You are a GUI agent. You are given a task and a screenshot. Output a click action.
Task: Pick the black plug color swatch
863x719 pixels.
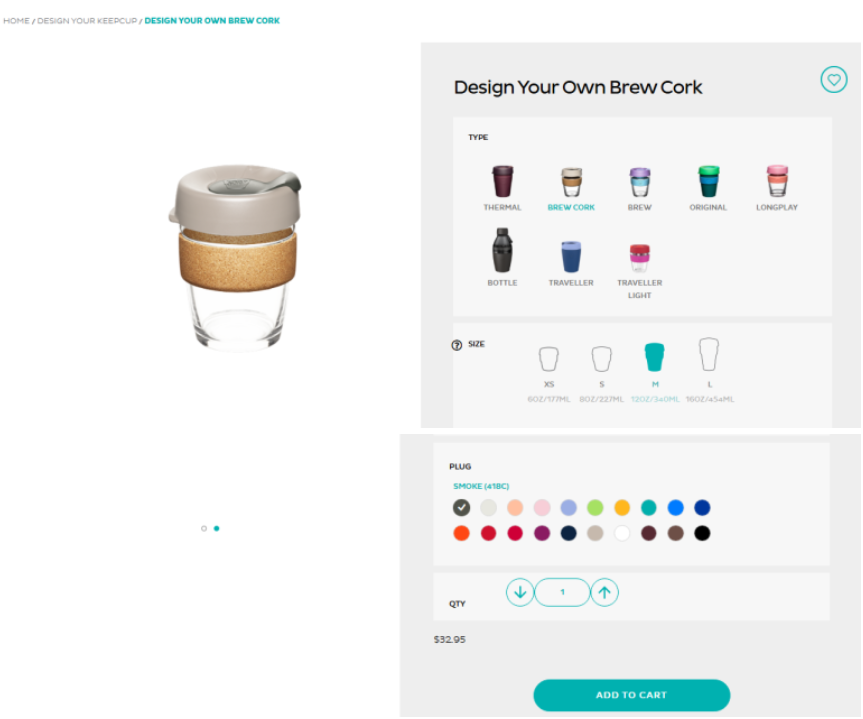[702, 533]
